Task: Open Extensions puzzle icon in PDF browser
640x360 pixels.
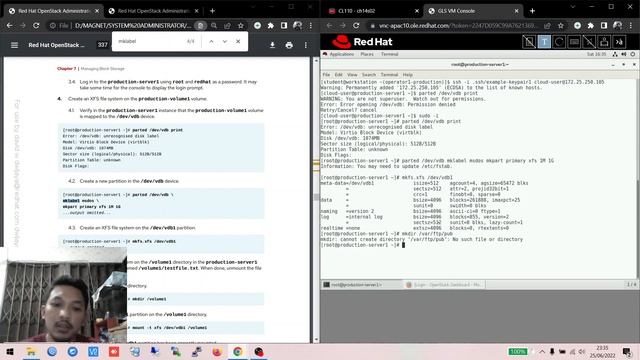Action: 271,25
